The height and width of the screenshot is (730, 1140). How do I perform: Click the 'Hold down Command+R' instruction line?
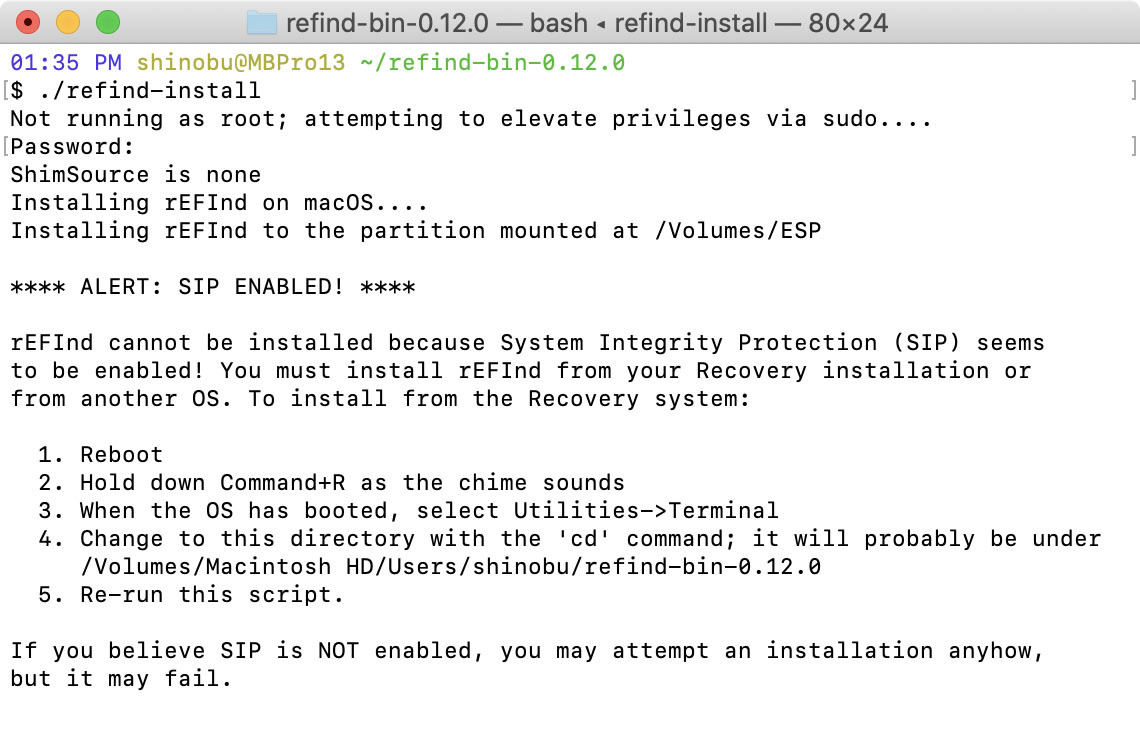(332, 483)
